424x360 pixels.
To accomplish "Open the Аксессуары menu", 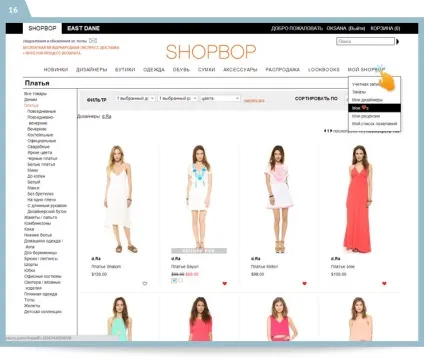I will [x=240, y=70].
